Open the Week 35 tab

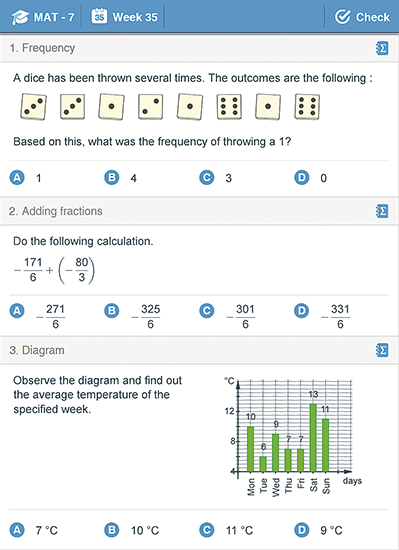(124, 16)
